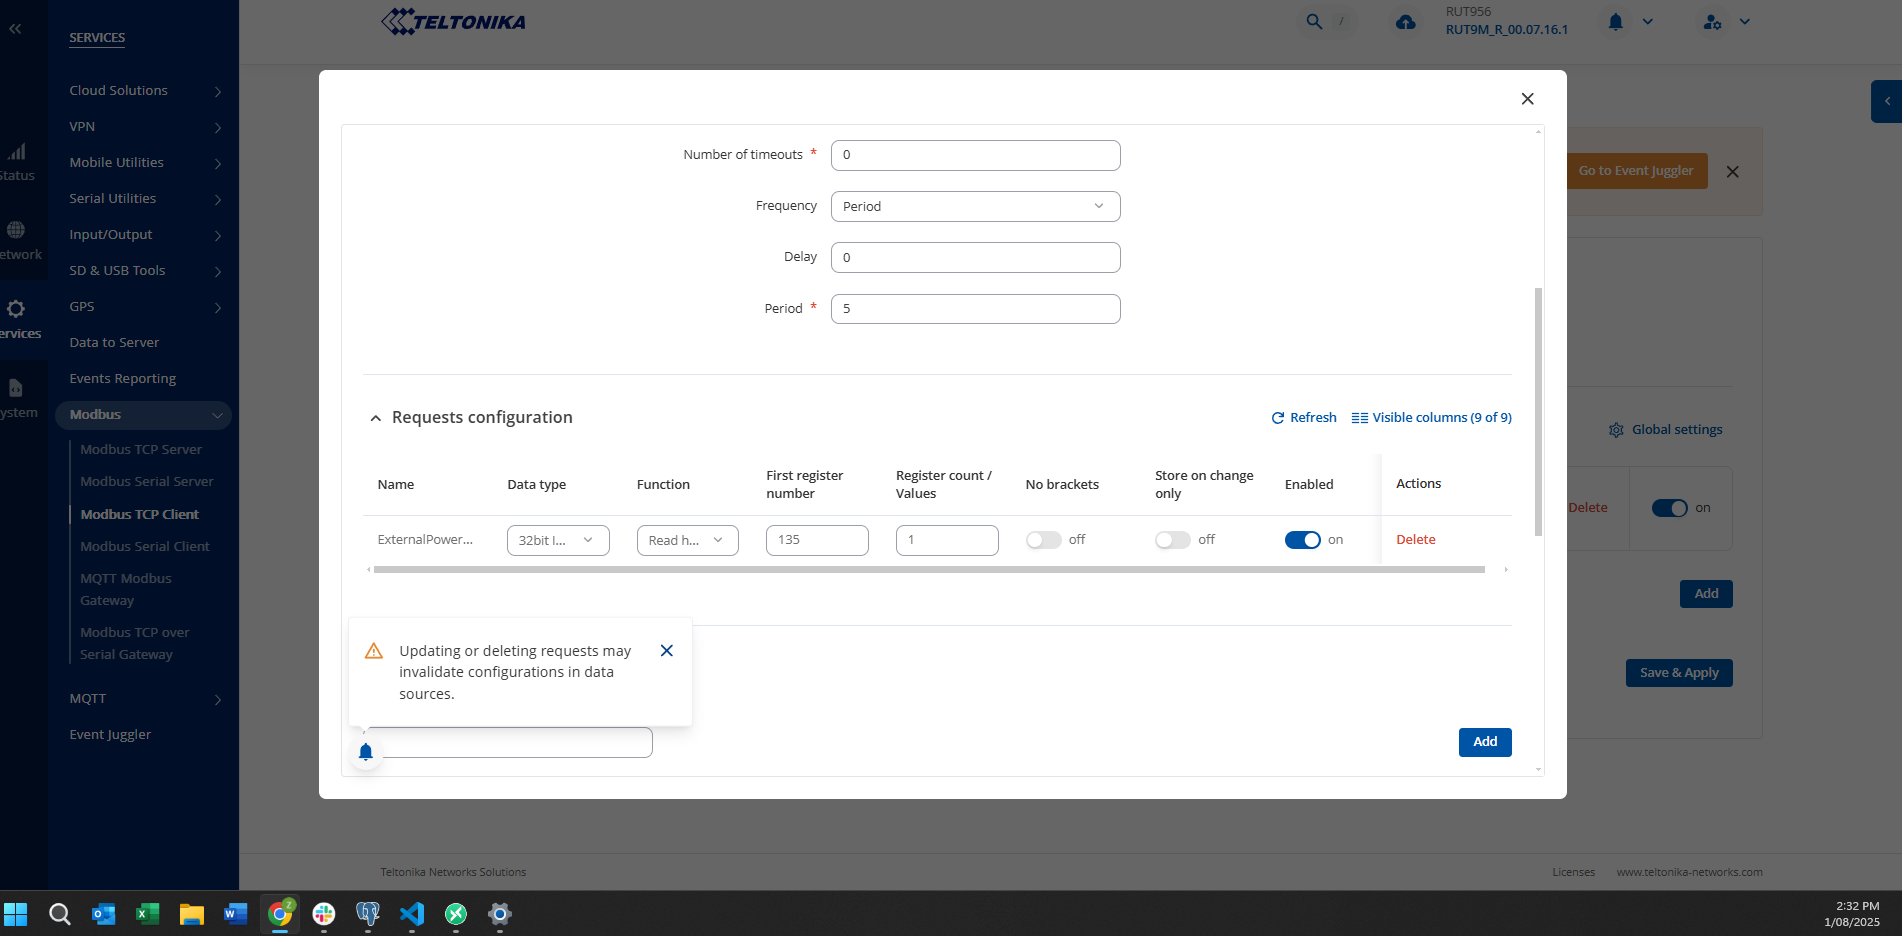Screen dimensions: 1902x936
Task: Open MQTT Modbus Gateway page
Action: [x=126, y=590]
